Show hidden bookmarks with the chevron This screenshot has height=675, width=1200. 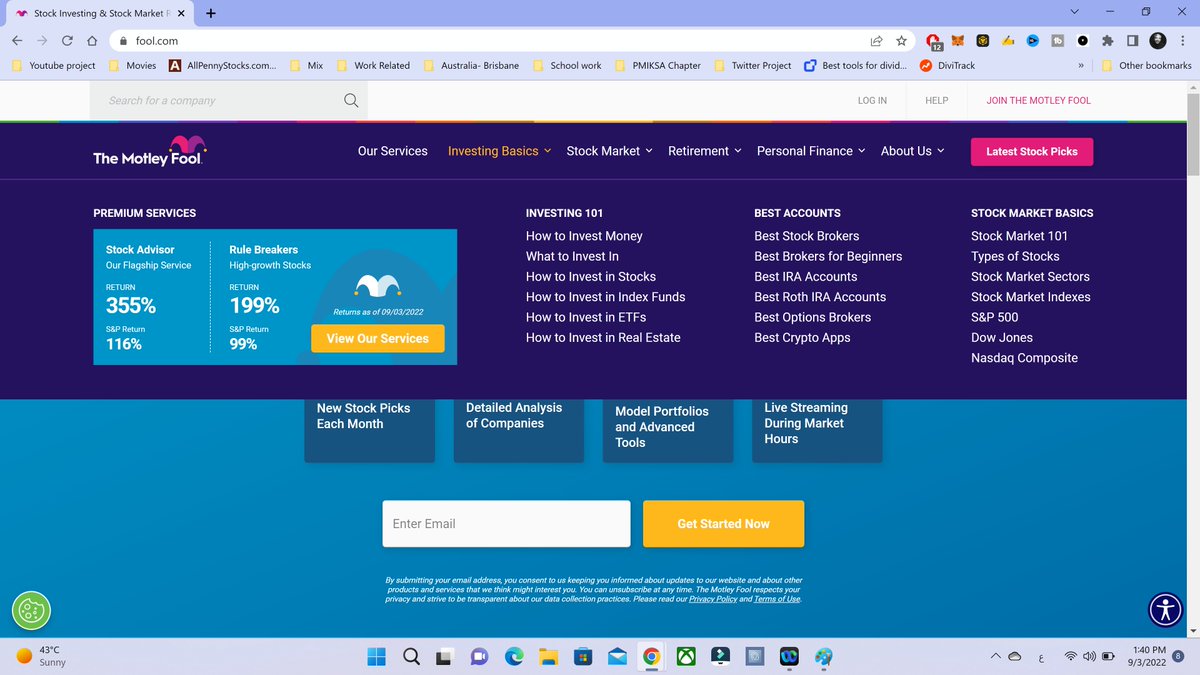1081,66
